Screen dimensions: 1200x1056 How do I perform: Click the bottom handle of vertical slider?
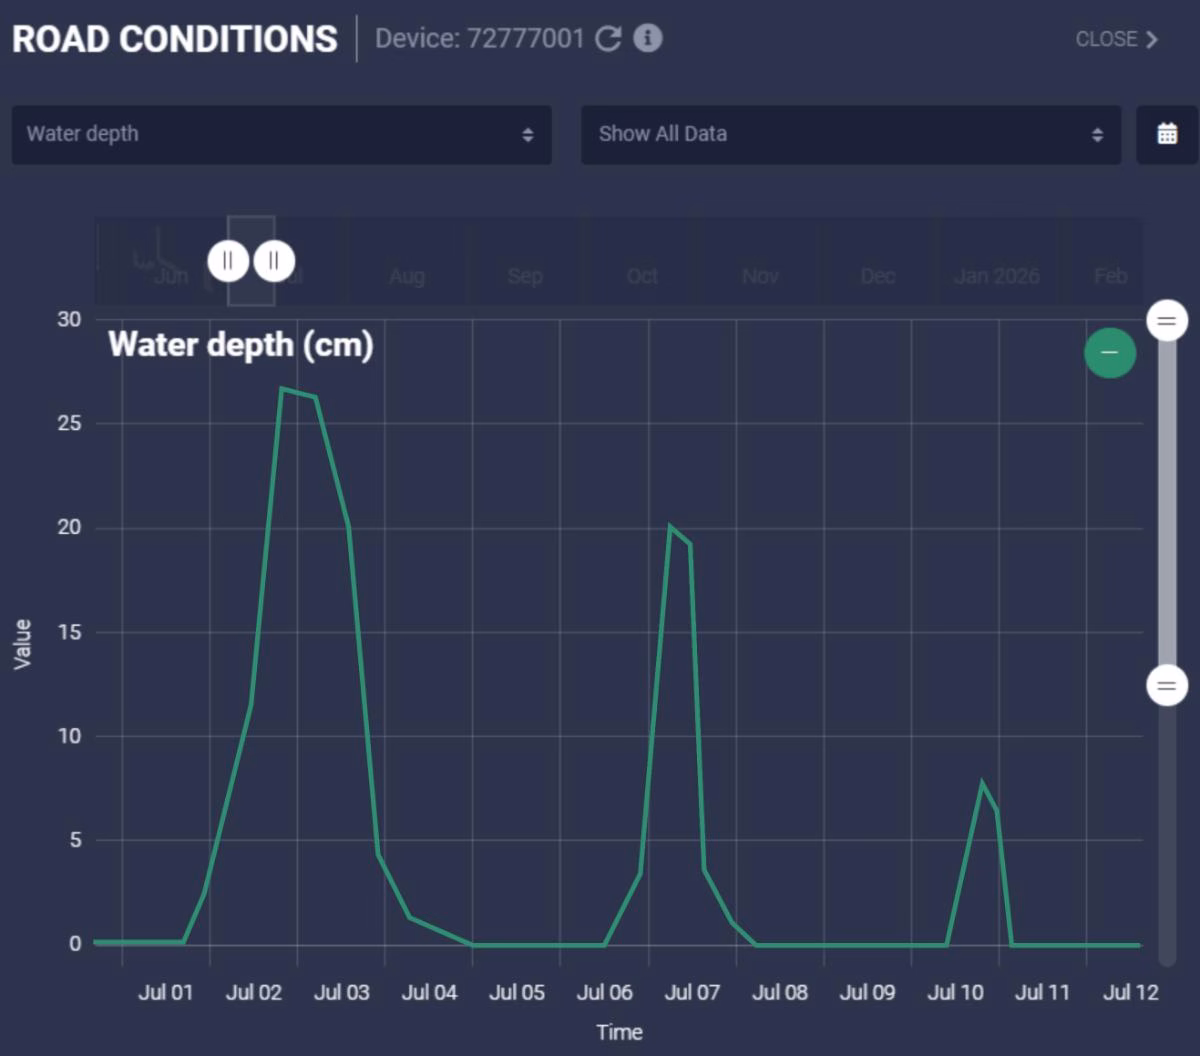pyautogui.click(x=1166, y=686)
